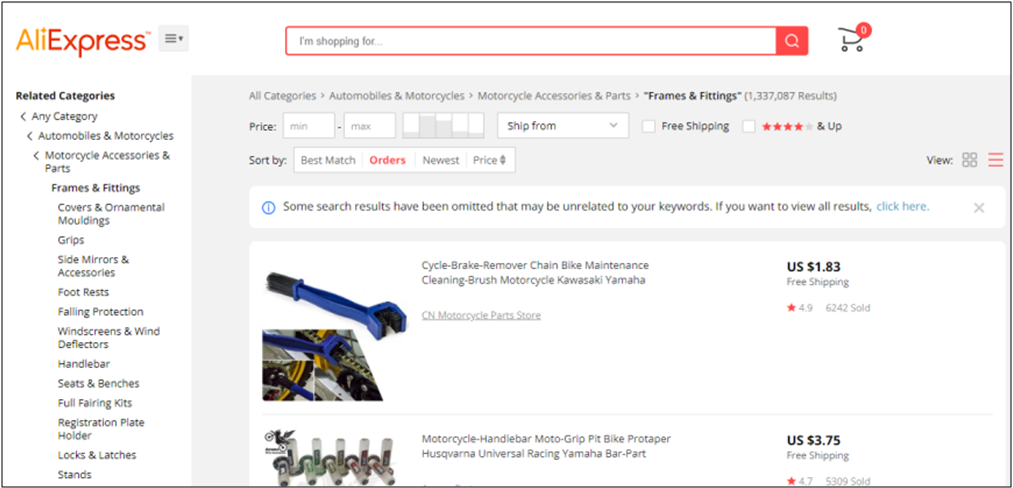1013x488 pixels.
Task: Sort results by Price
Action: (489, 160)
